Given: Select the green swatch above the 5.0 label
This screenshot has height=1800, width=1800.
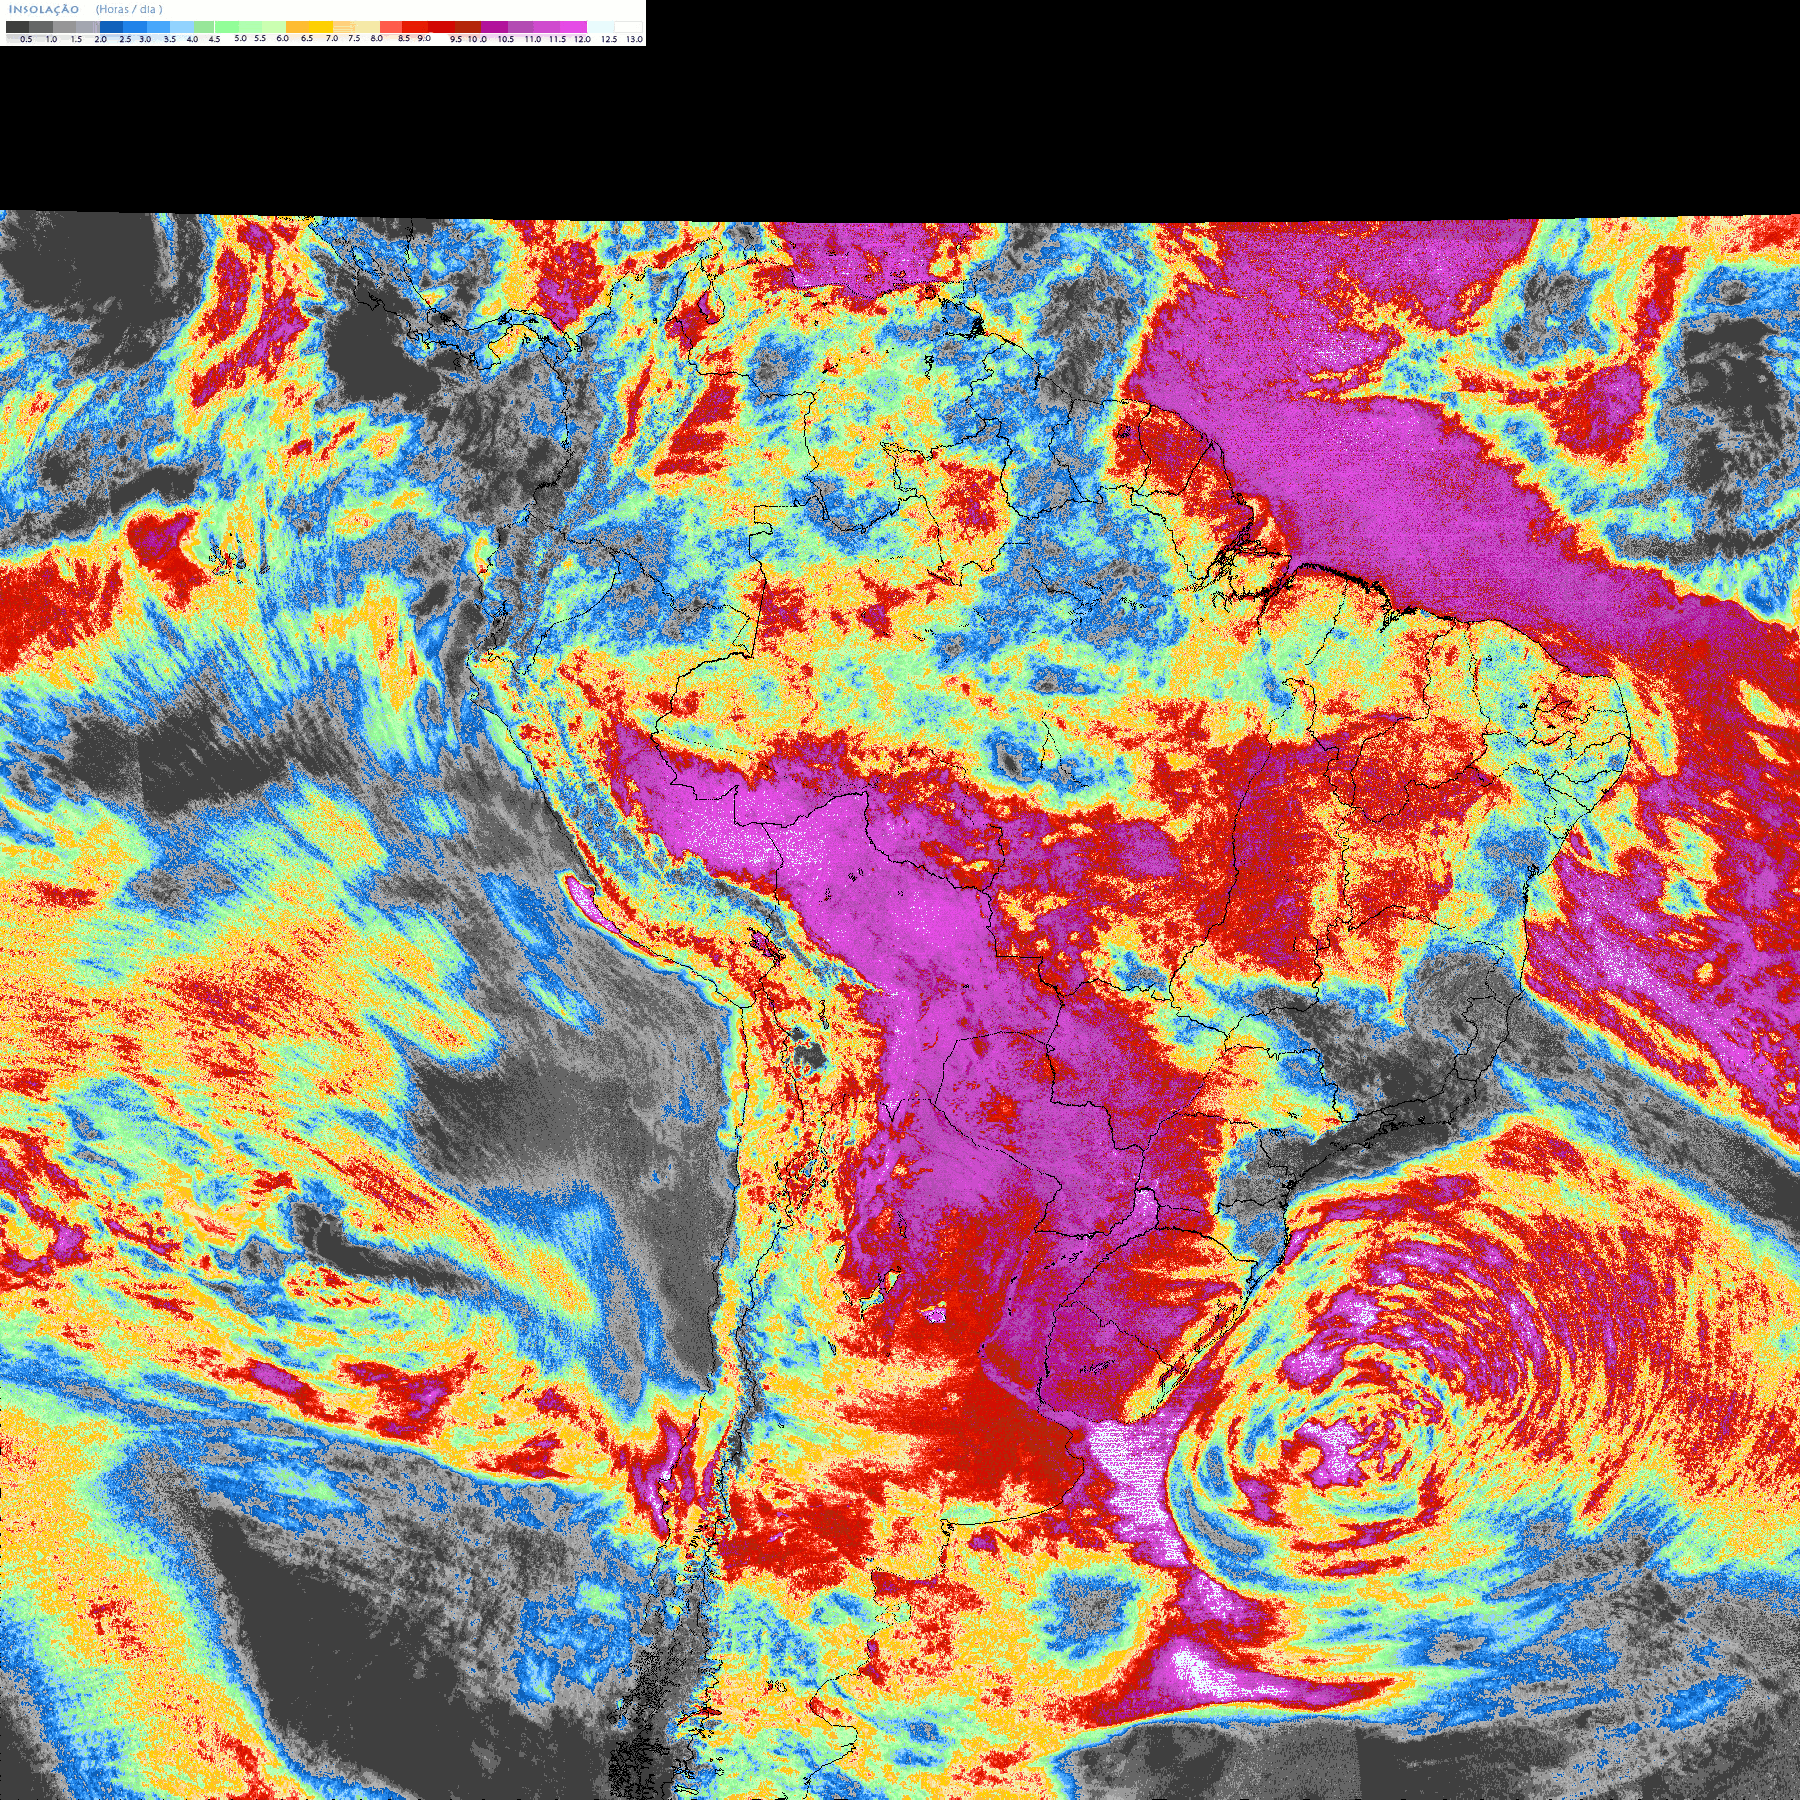Looking at the screenshot, I should tap(227, 27).
